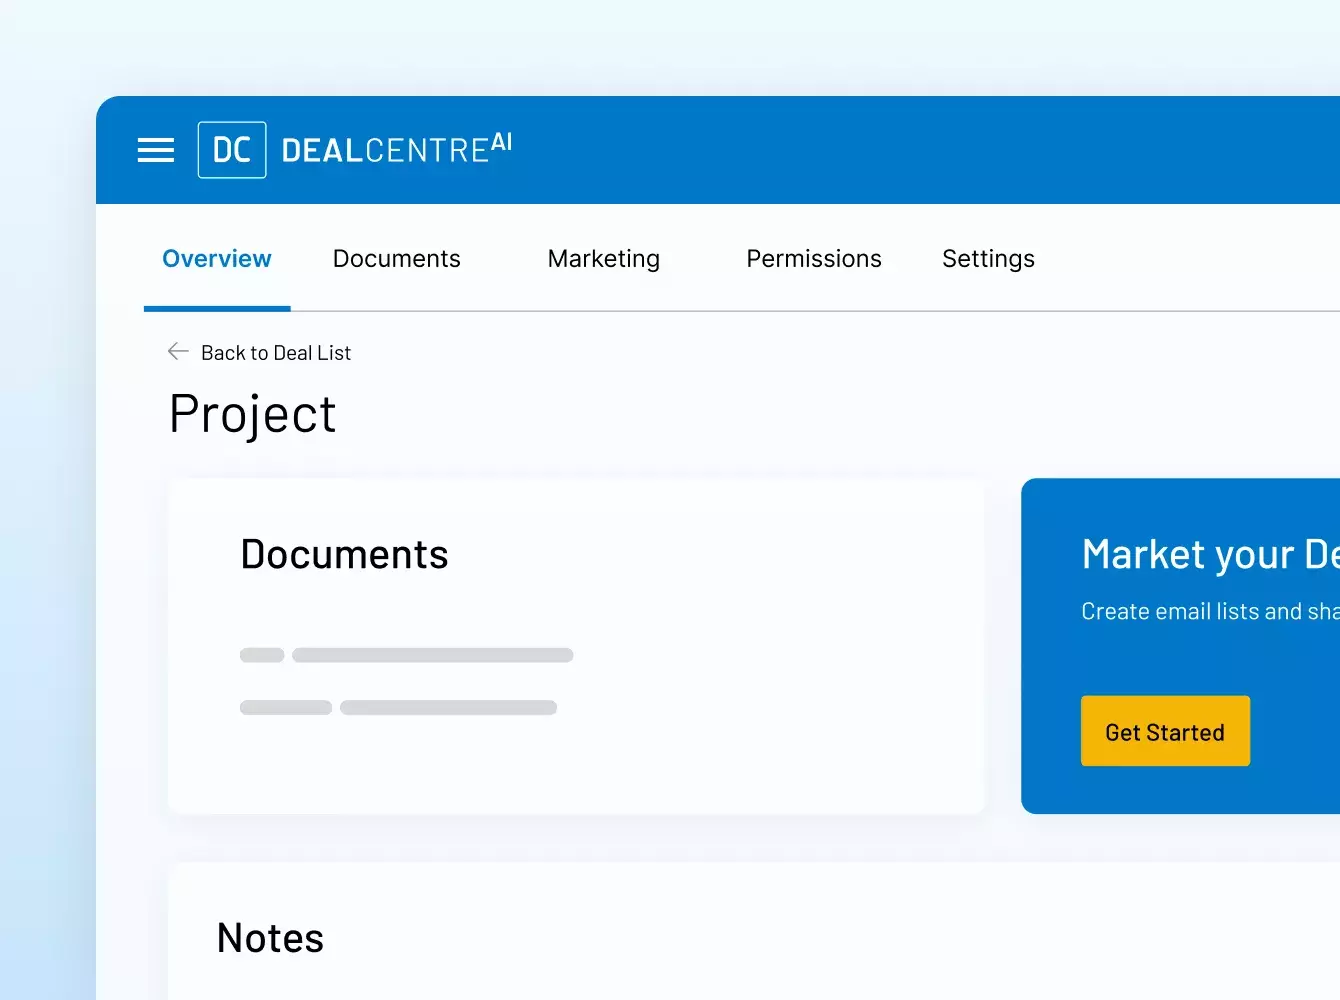Select the Overview tab
The height and width of the screenshot is (1000, 1340).
click(217, 259)
